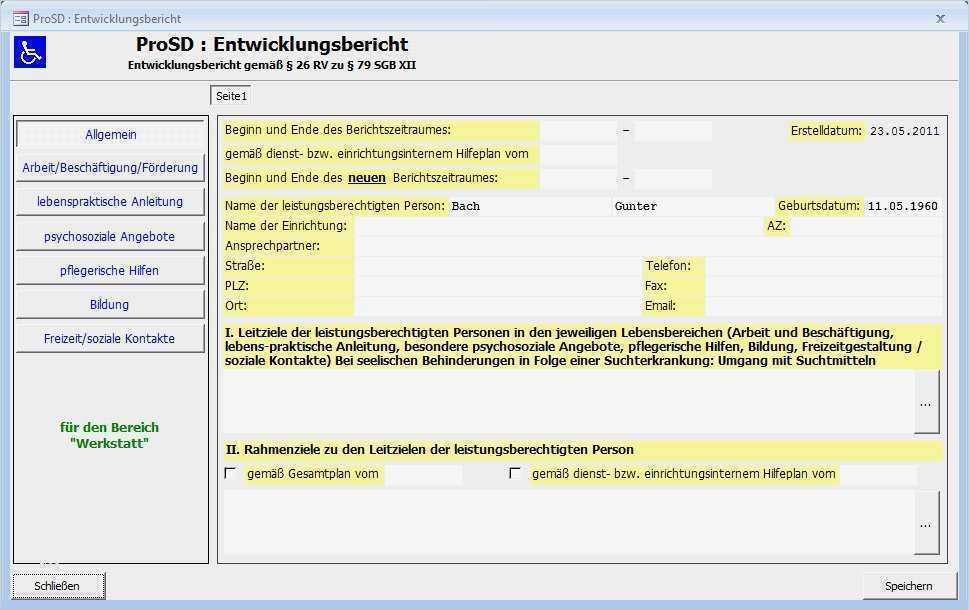
Task: Click the gemäß Gesamtplan vom date field
Action: [423, 475]
